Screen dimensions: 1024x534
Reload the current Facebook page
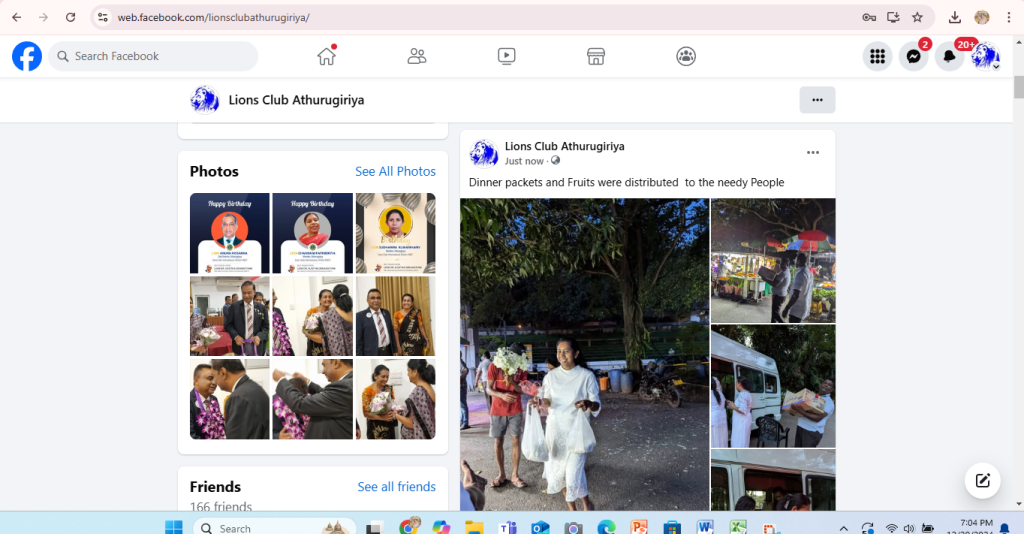[x=71, y=18]
